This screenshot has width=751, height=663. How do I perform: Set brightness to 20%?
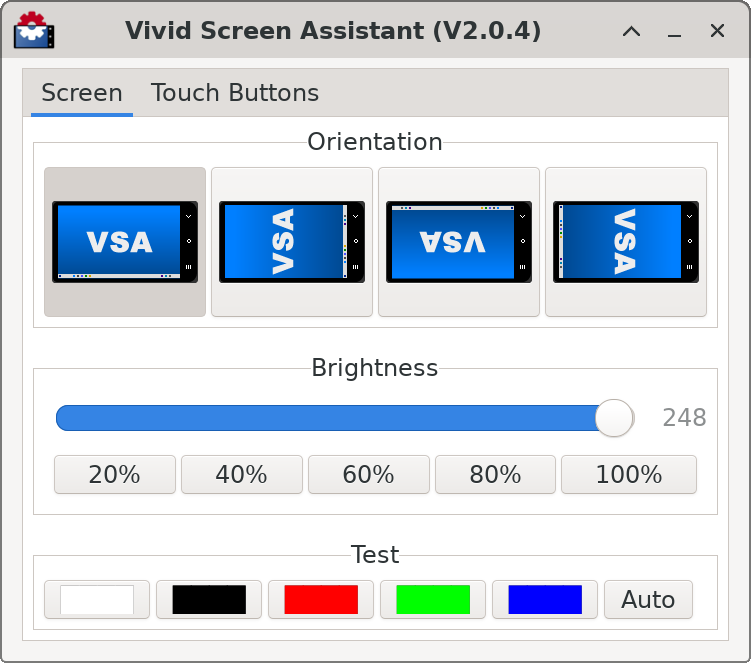[x=115, y=475]
